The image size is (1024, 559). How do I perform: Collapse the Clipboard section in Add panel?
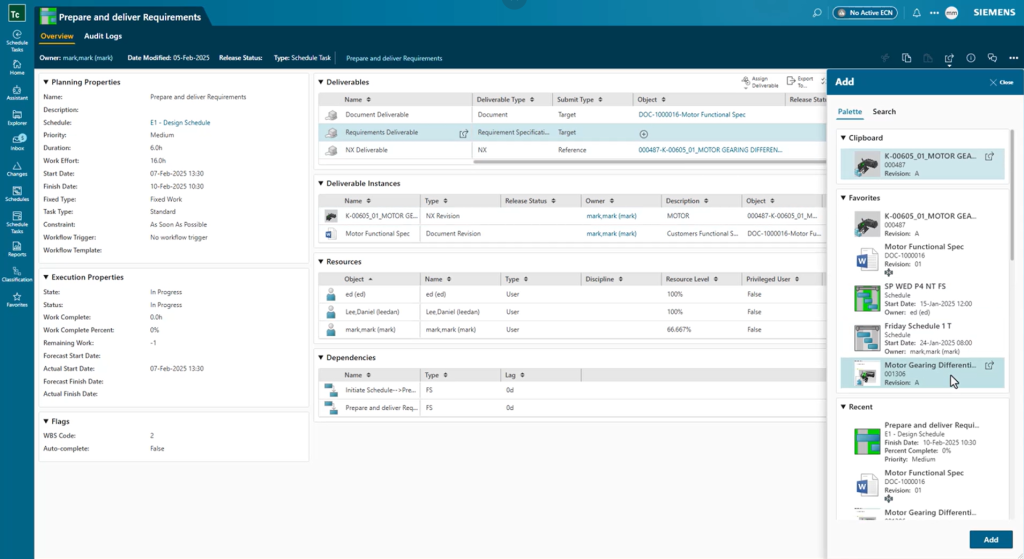point(843,138)
